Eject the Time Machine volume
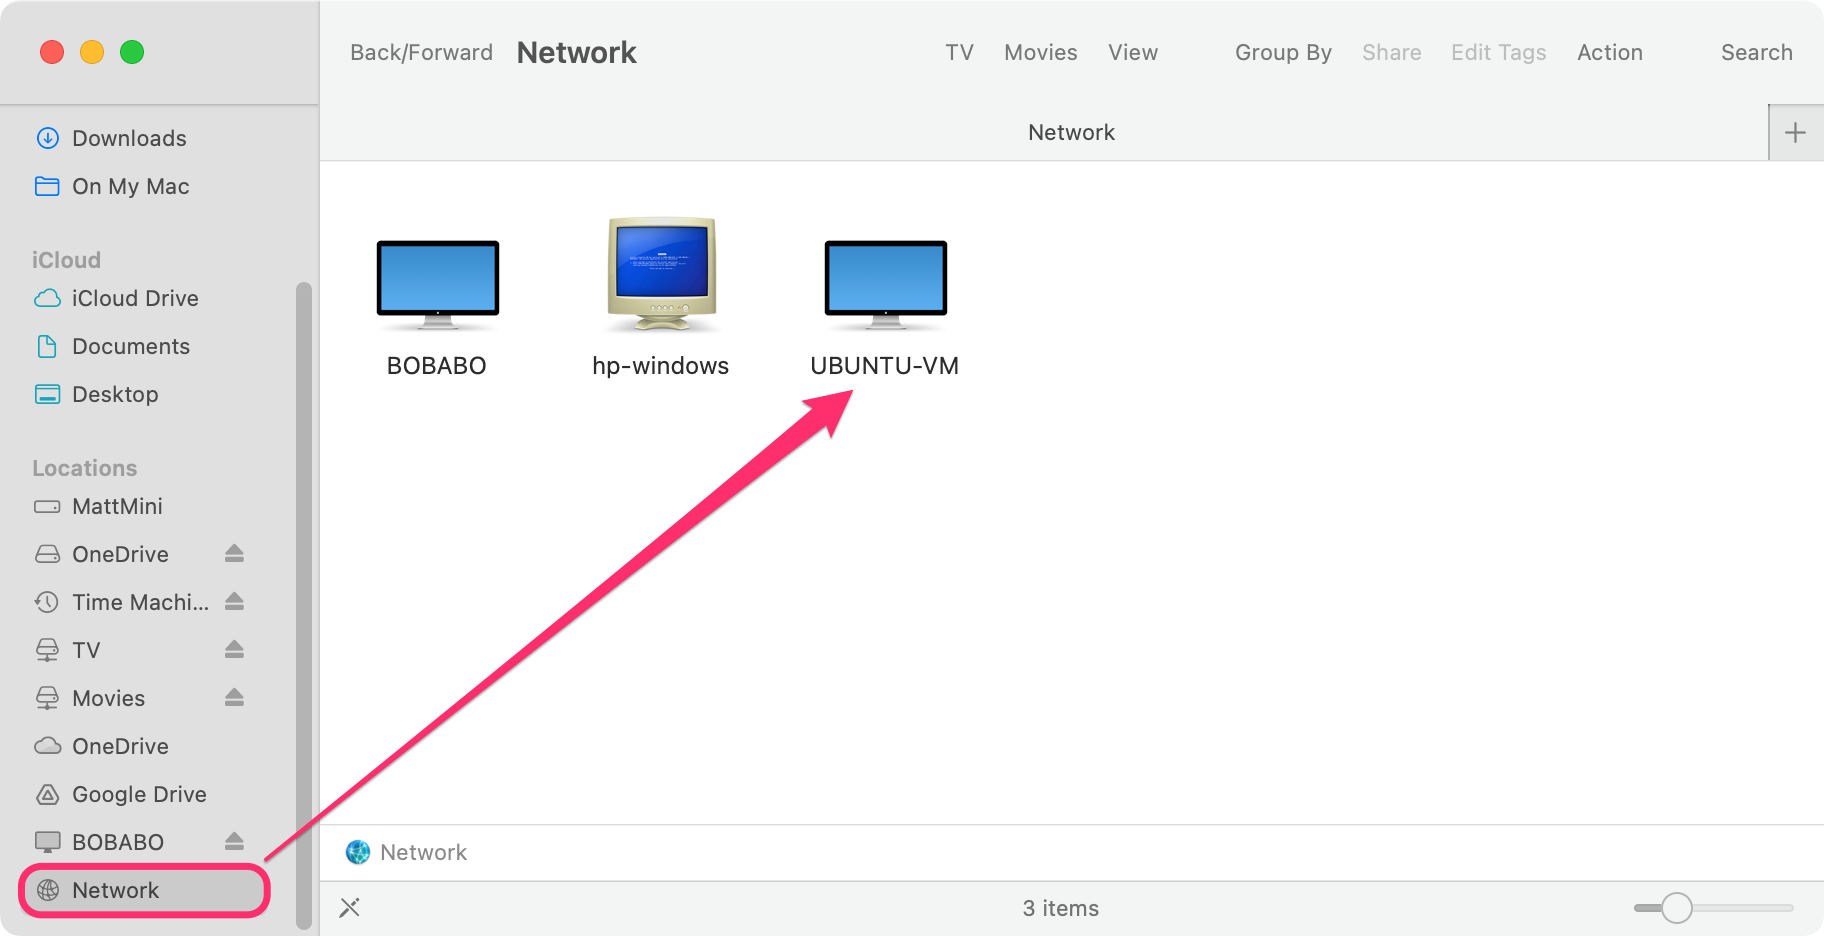 pos(234,602)
